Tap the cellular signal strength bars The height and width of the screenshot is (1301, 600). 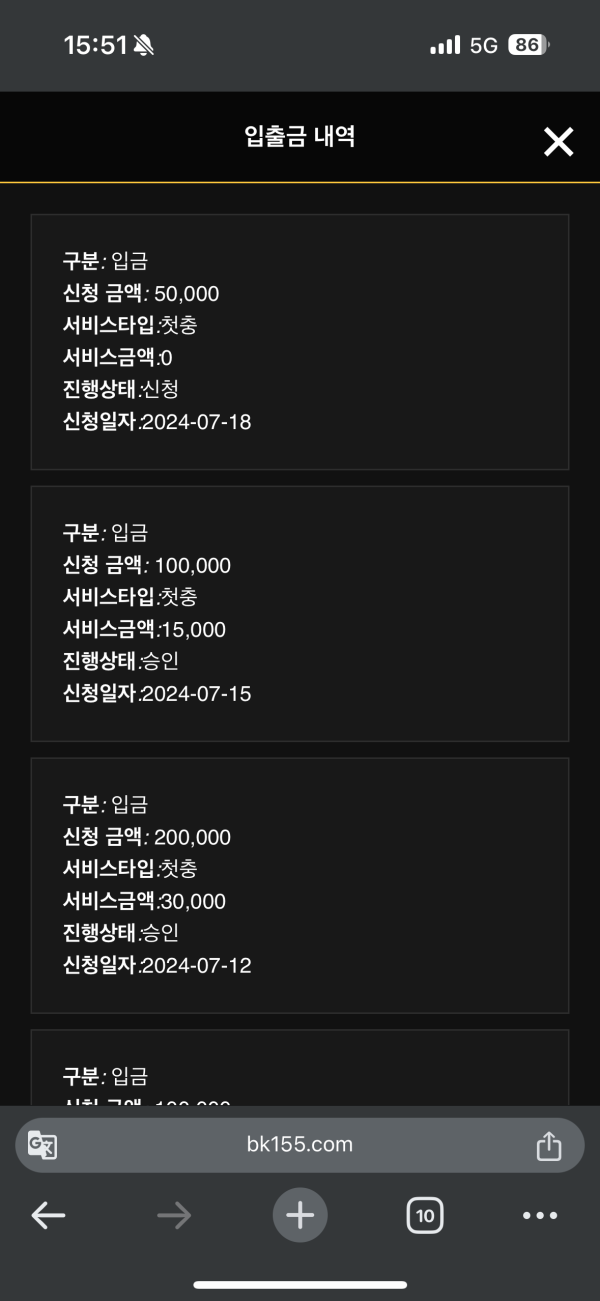click(445, 45)
